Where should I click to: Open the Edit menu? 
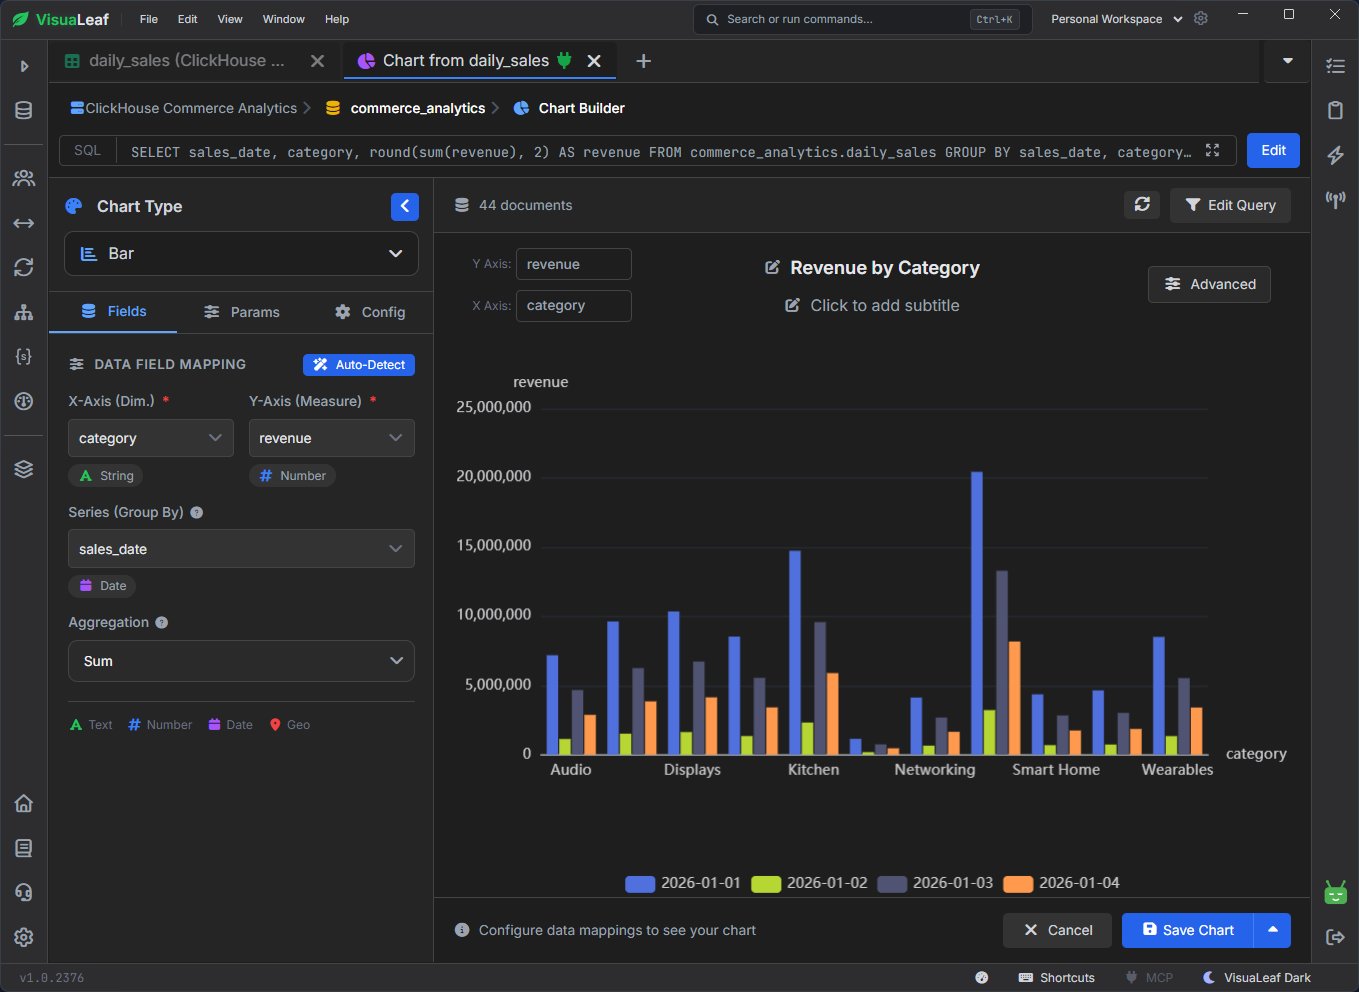click(x=188, y=19)
